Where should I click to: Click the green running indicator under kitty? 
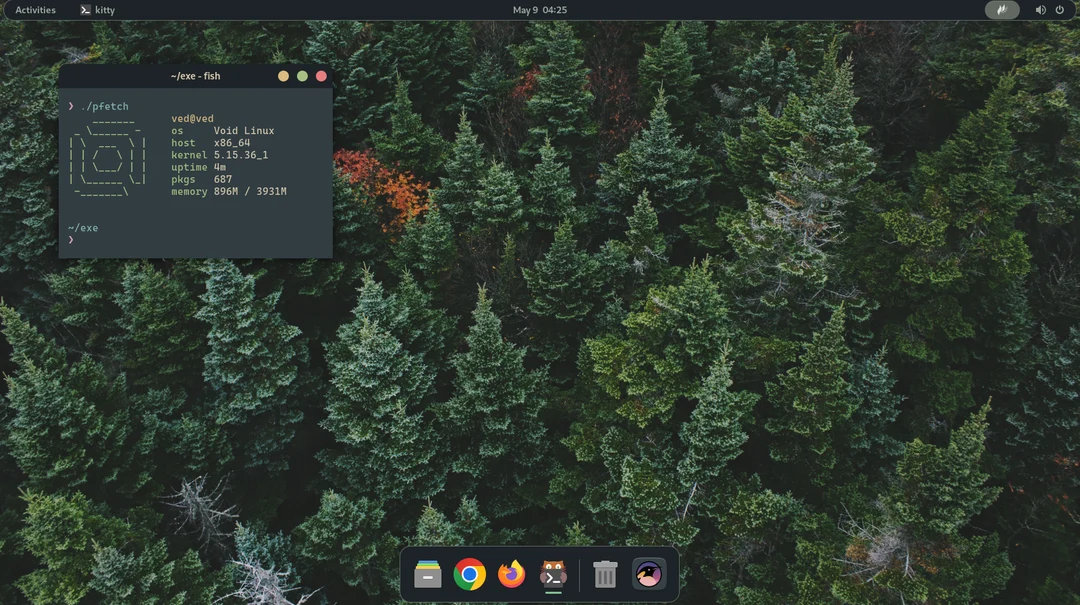[551, 591]
